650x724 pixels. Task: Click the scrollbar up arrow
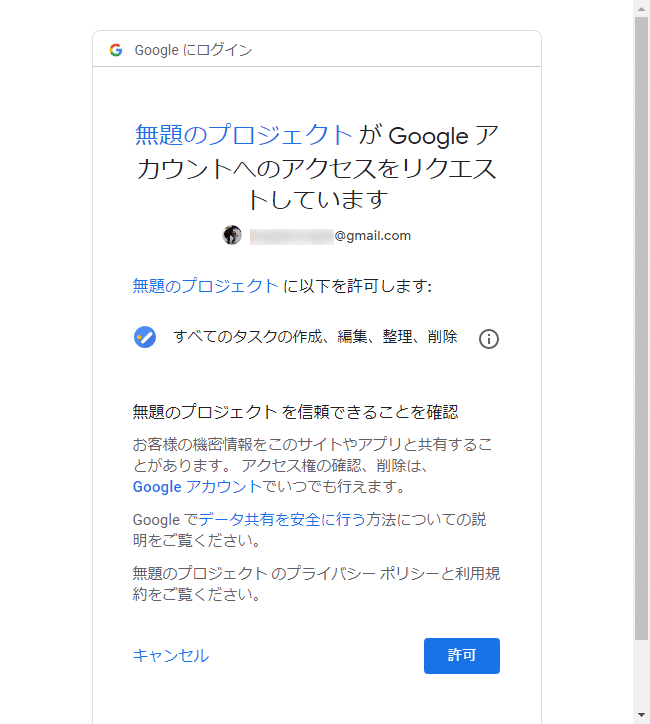[x=642, y=8]
